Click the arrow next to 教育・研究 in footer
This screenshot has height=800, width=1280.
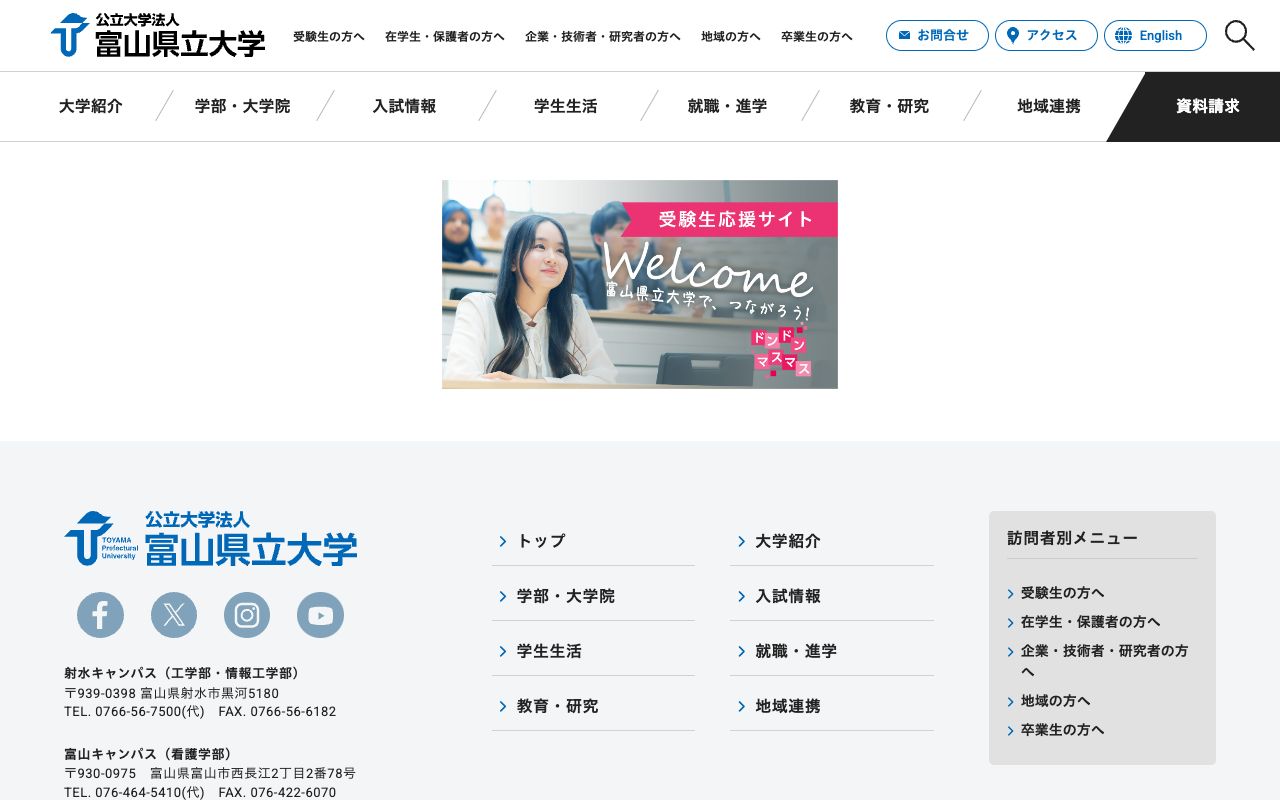(x=503, y=705)
